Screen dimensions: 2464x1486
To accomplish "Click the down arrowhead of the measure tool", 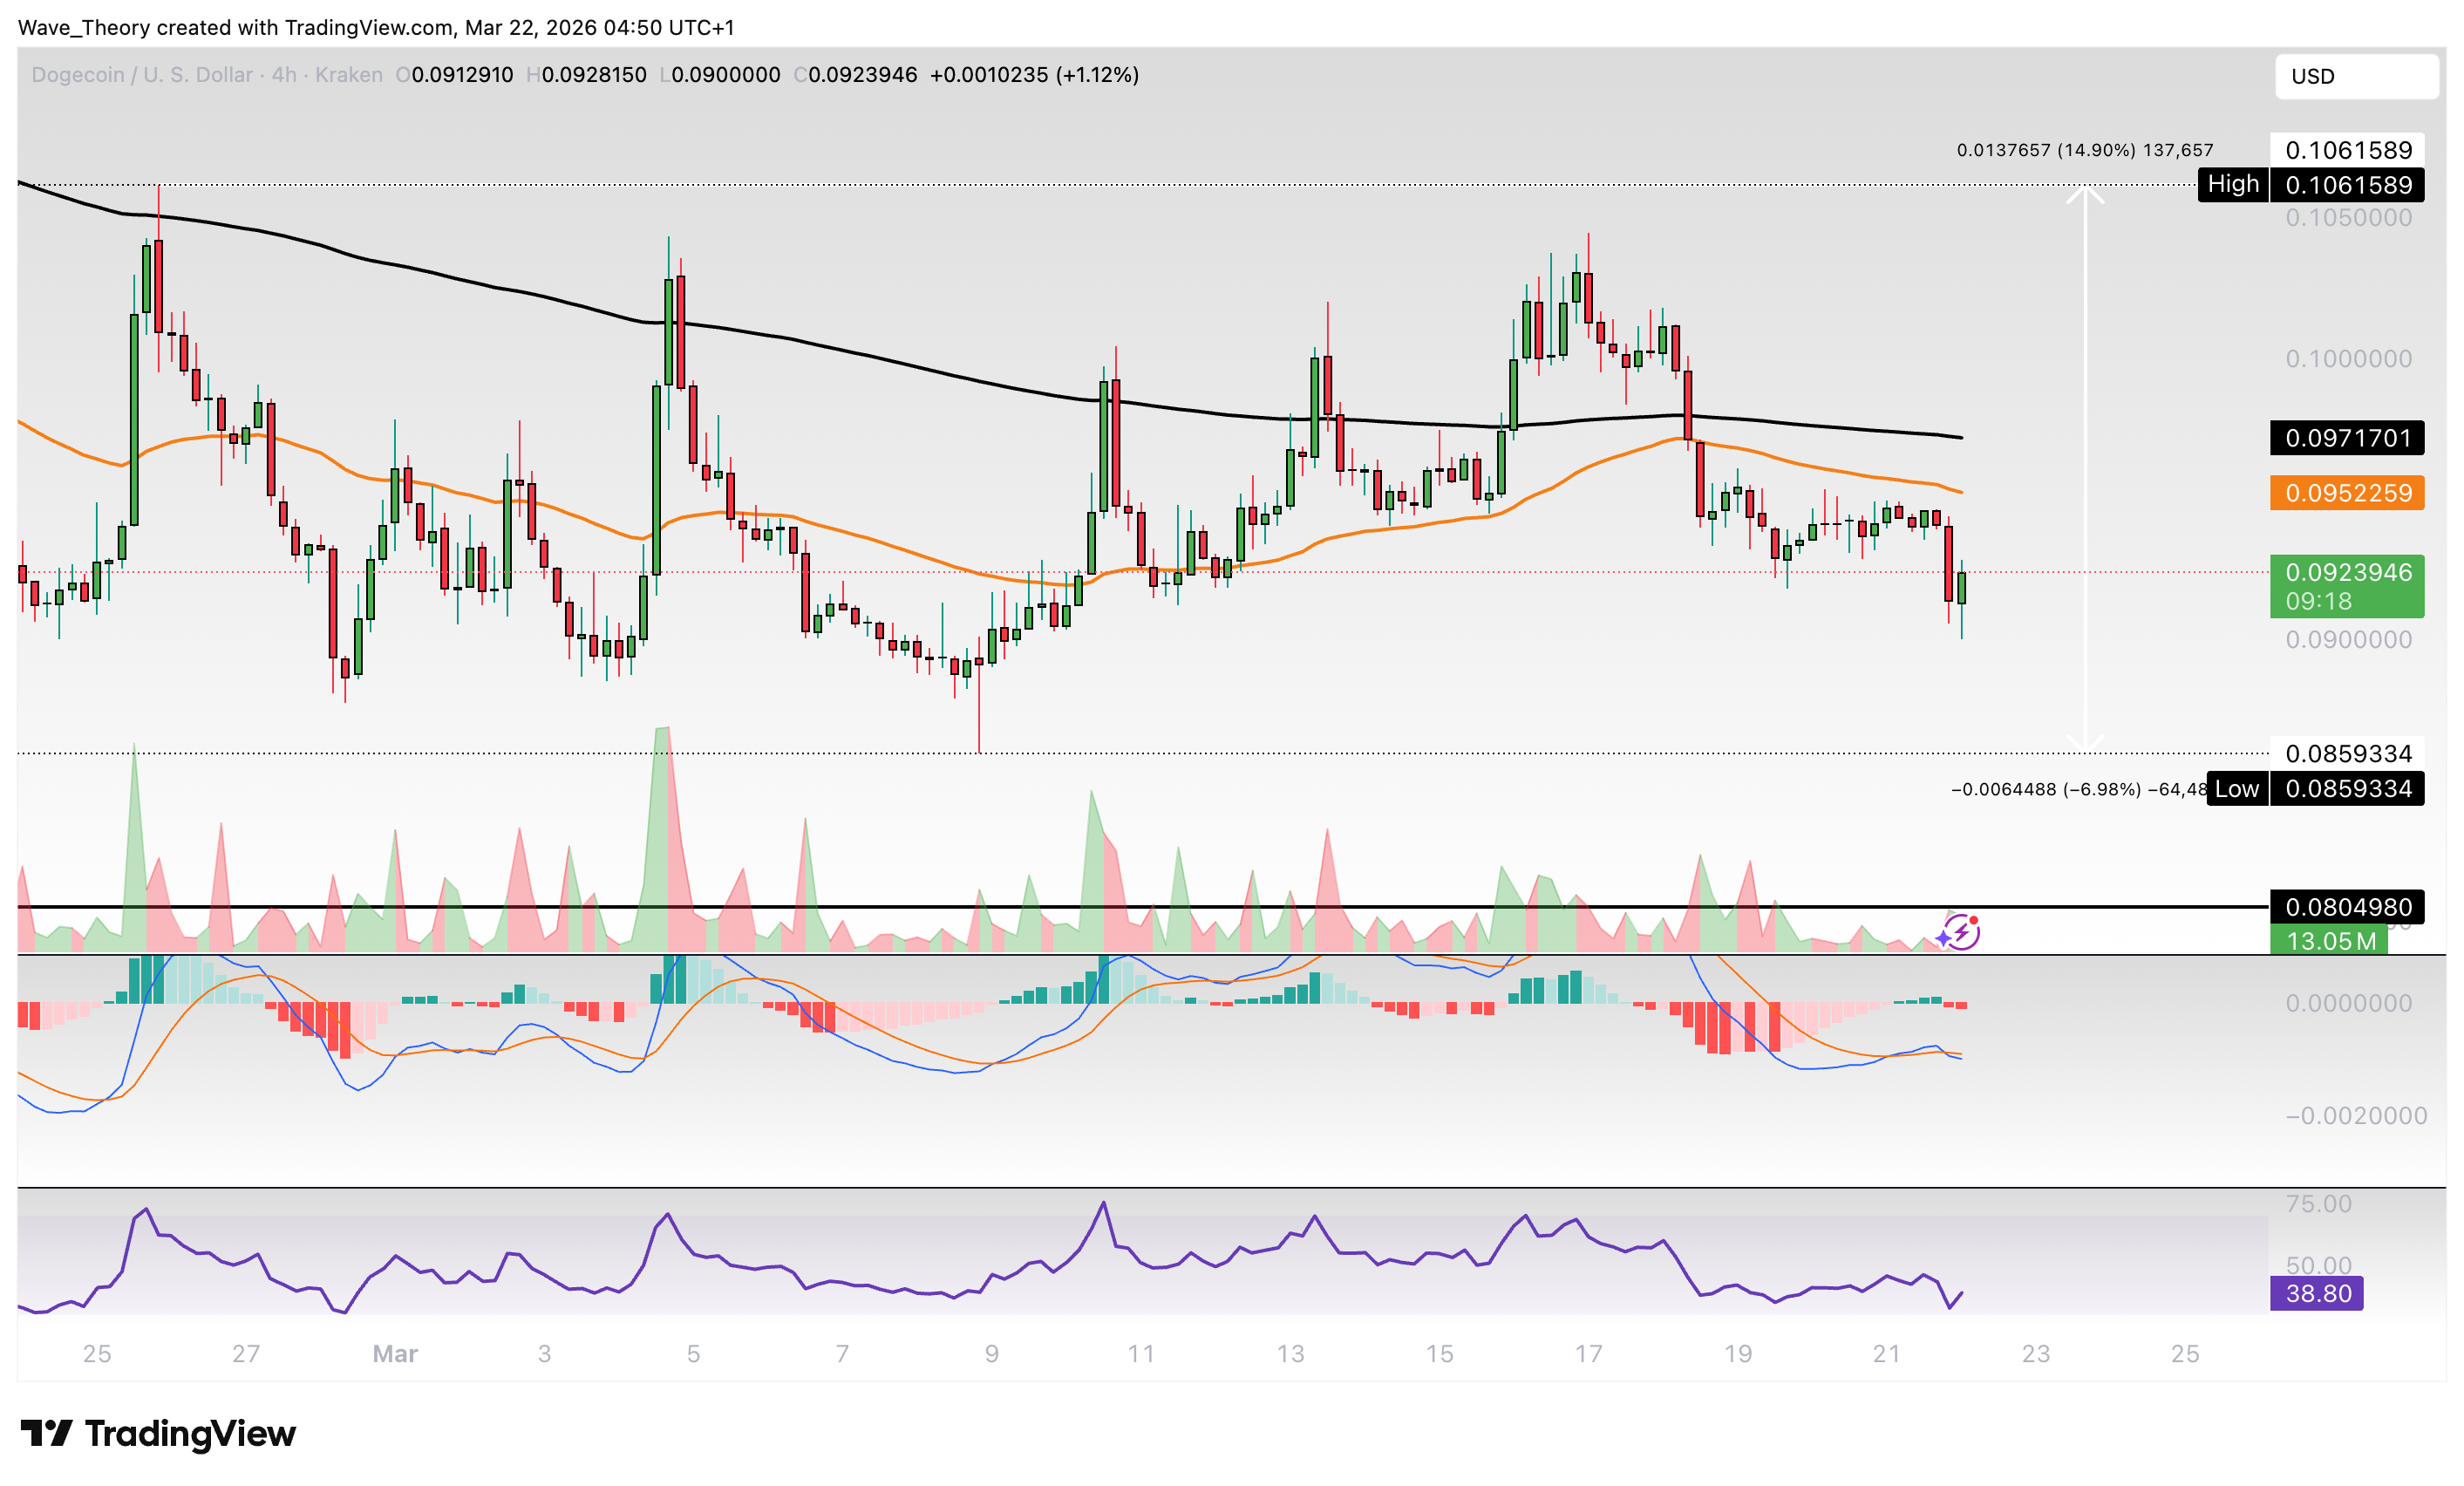I will pyautogui.click(x=2085, y=745).
